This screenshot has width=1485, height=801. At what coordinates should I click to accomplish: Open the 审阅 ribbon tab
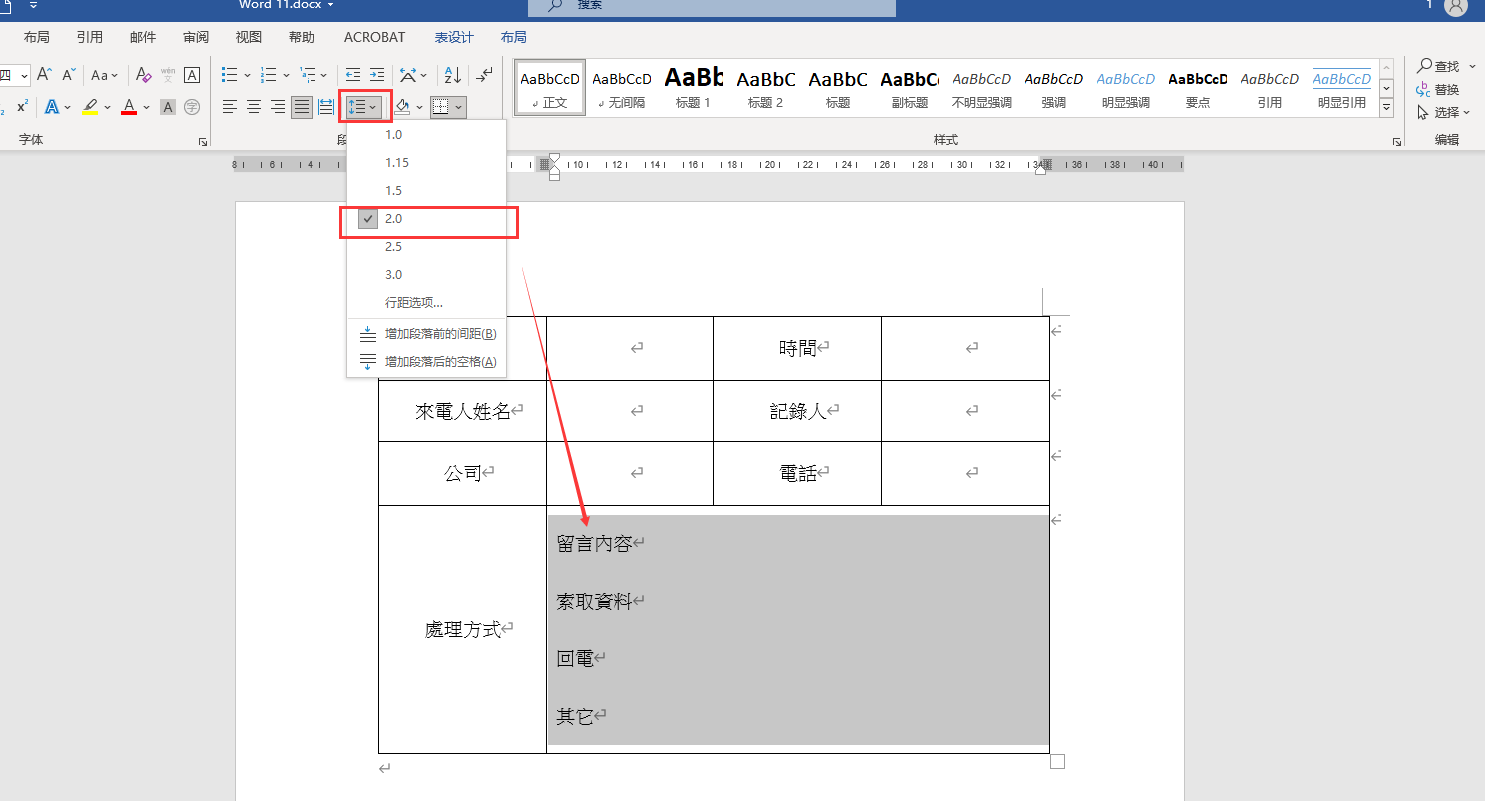pyautogui.click(x=196, y=37)
